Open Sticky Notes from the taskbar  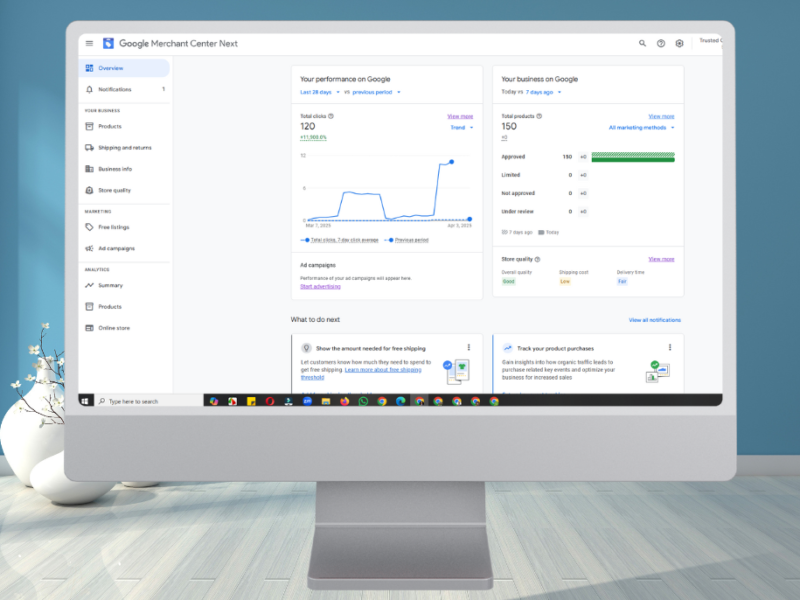251,402
